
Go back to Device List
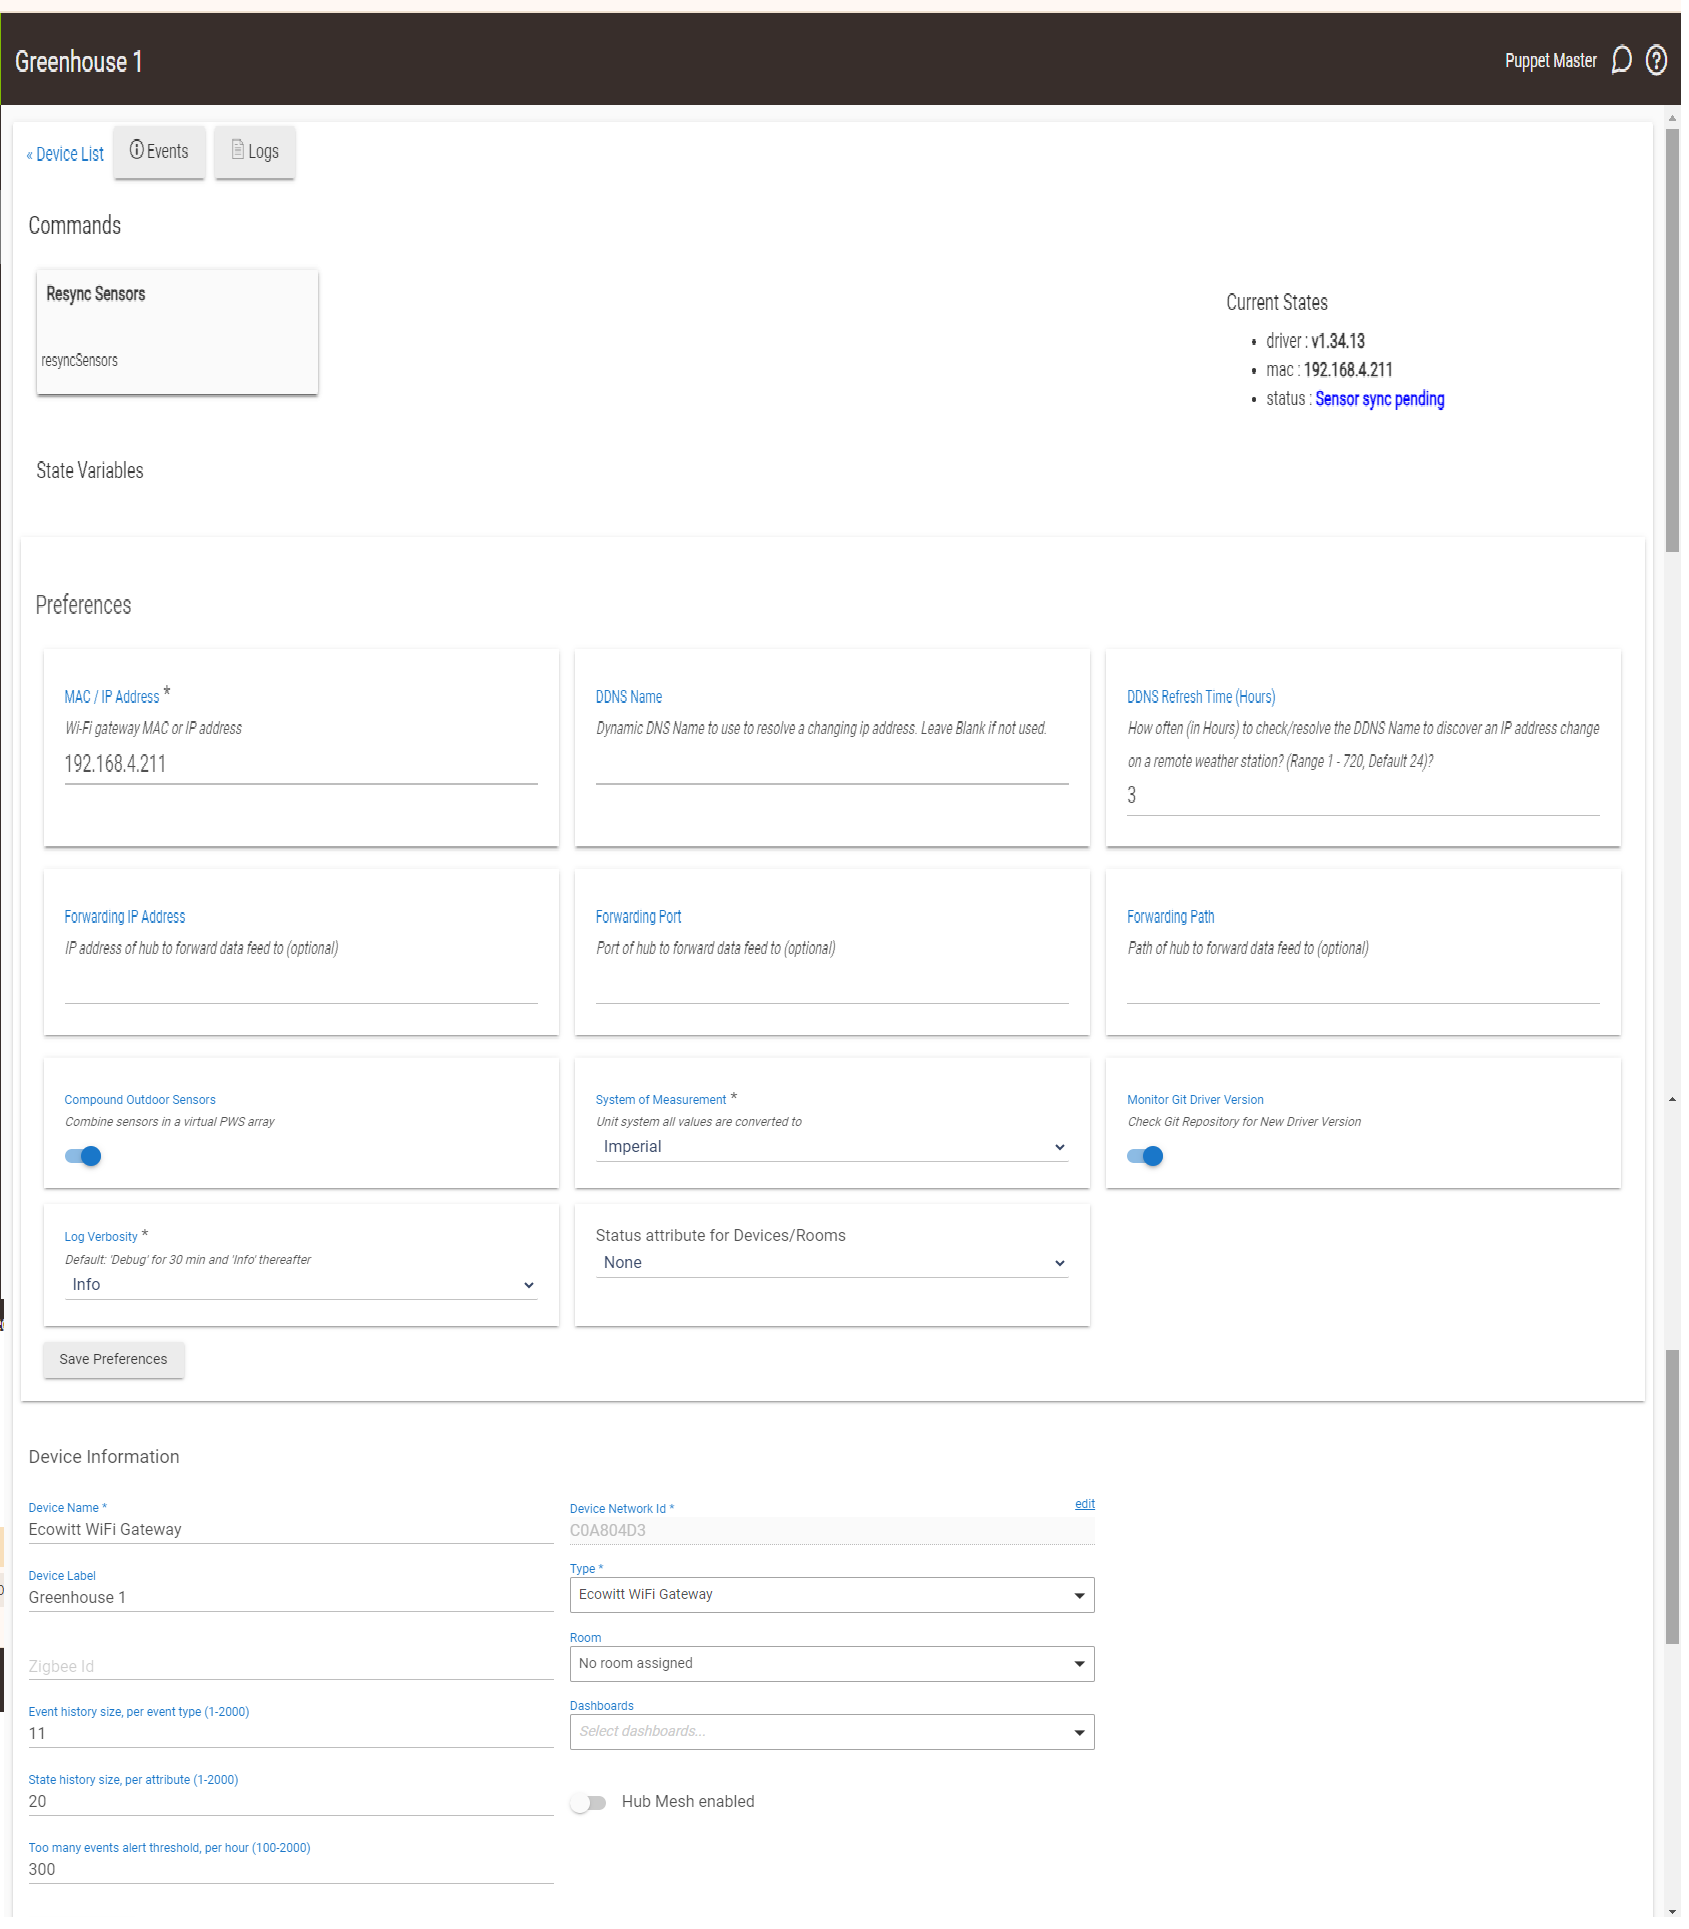pos(66,154)
